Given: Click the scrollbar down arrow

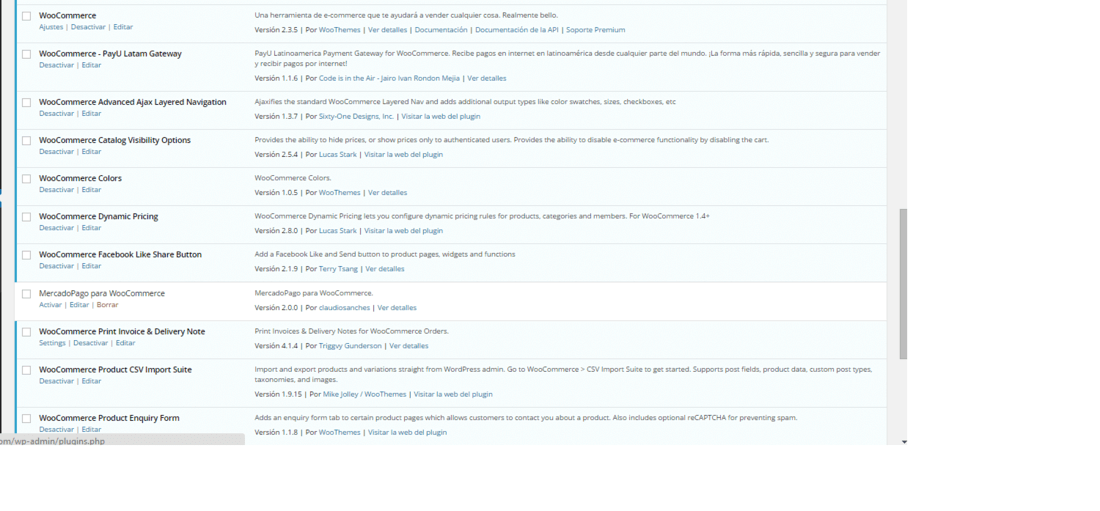Looking at the screenshot, I should click(904, 442).
